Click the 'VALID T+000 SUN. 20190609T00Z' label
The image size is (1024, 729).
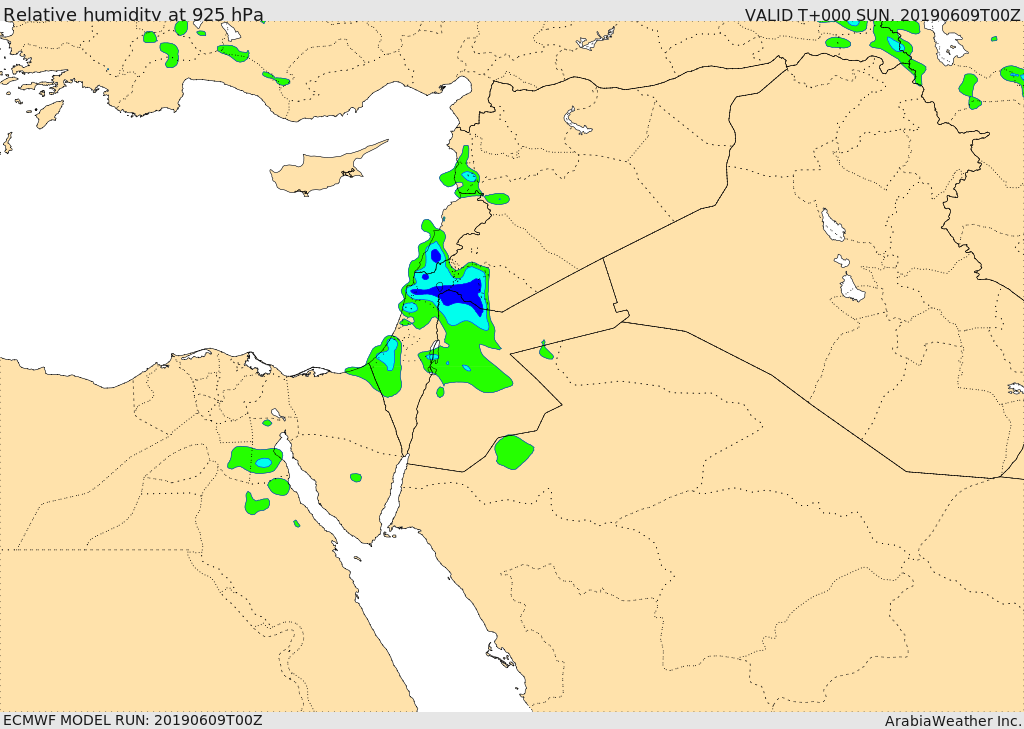tap(884, 14)
